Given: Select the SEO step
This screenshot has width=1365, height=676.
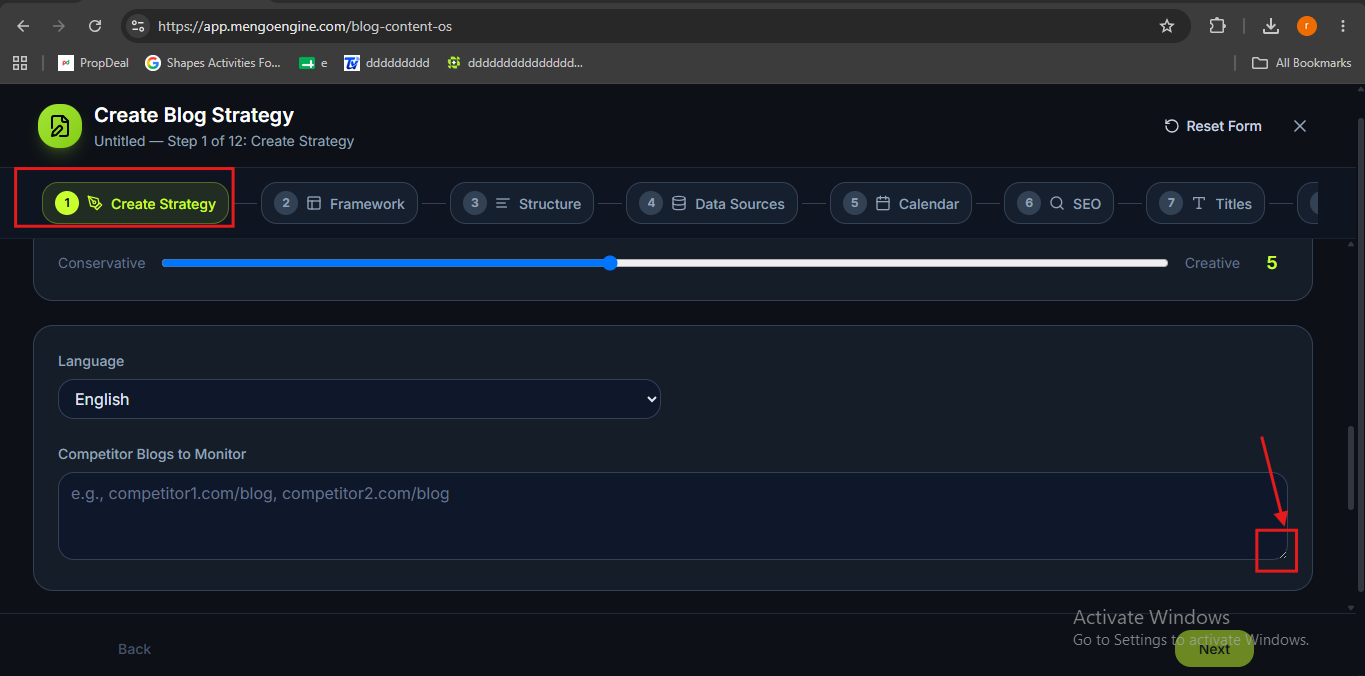Looking at the screenshot, I should point(1059,203).
